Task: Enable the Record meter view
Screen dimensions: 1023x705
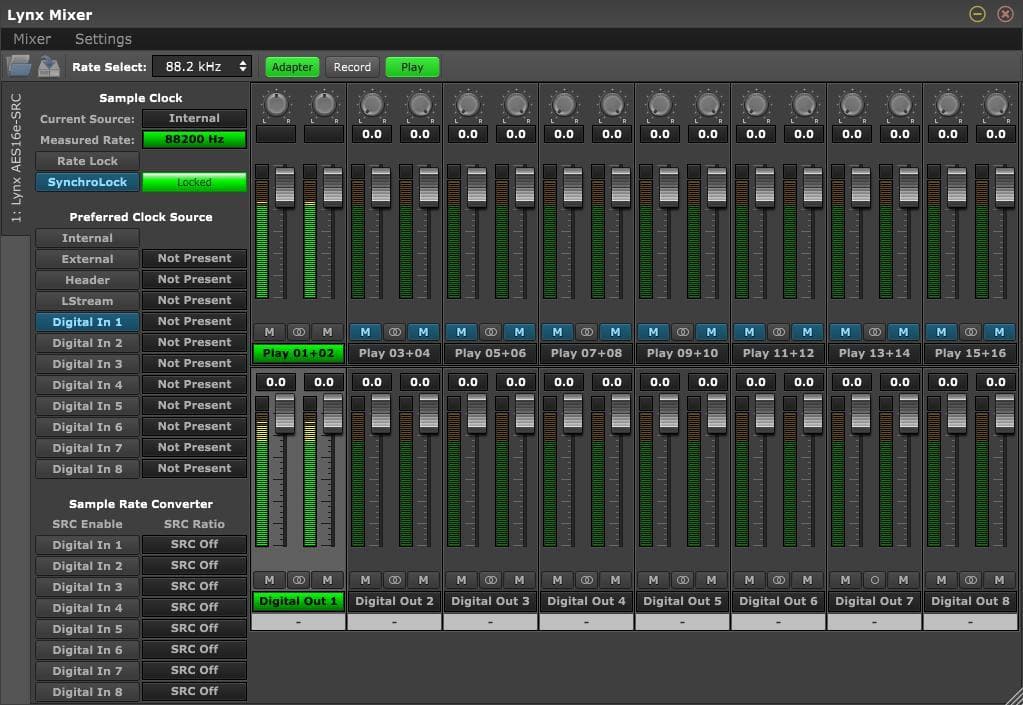Action: (352, 67)
